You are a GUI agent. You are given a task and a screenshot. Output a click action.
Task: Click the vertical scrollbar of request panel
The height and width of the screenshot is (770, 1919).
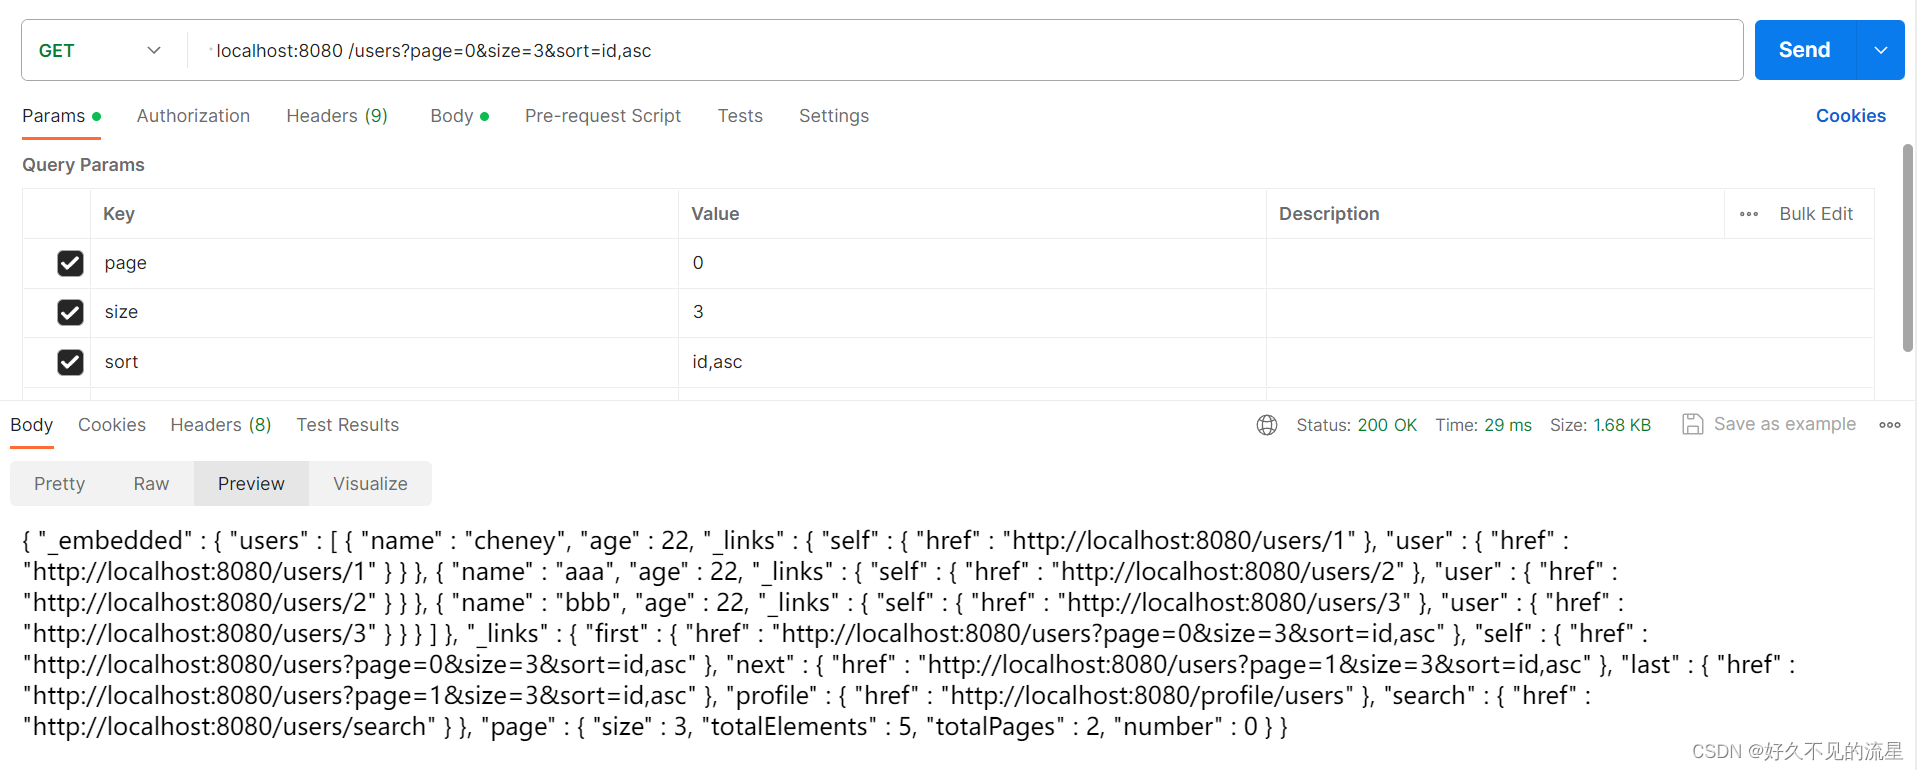click(1908, 248)
